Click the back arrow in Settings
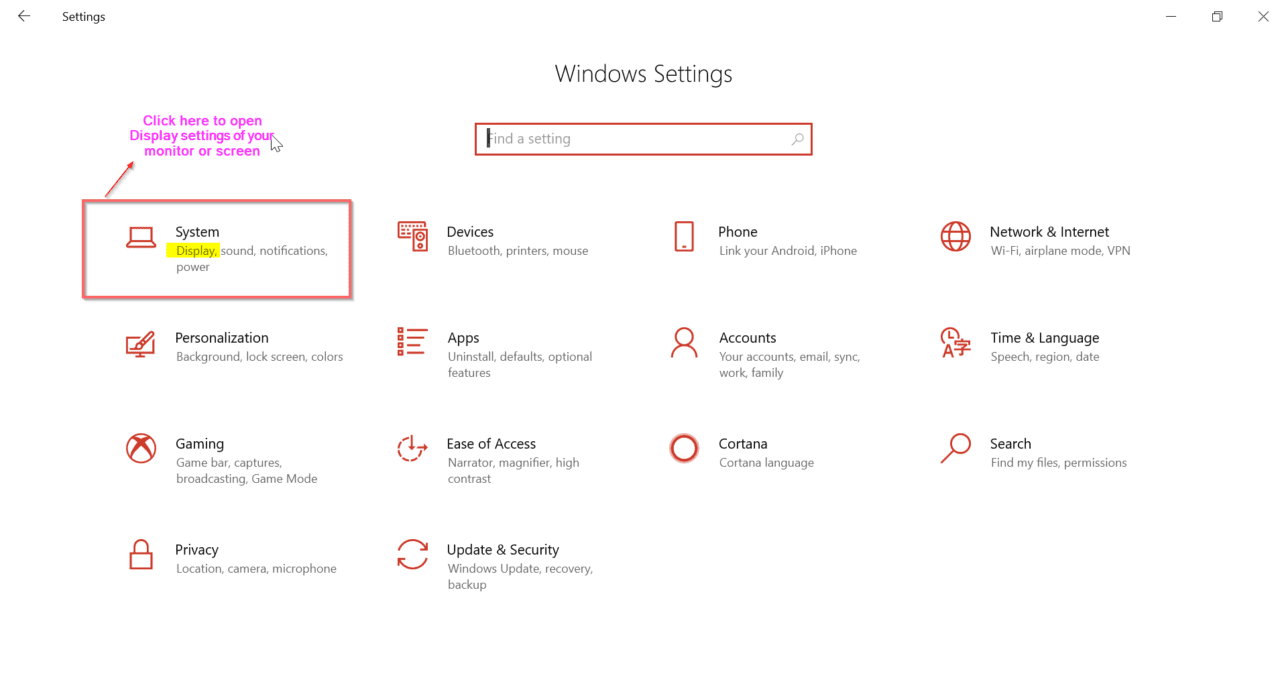 24,16
